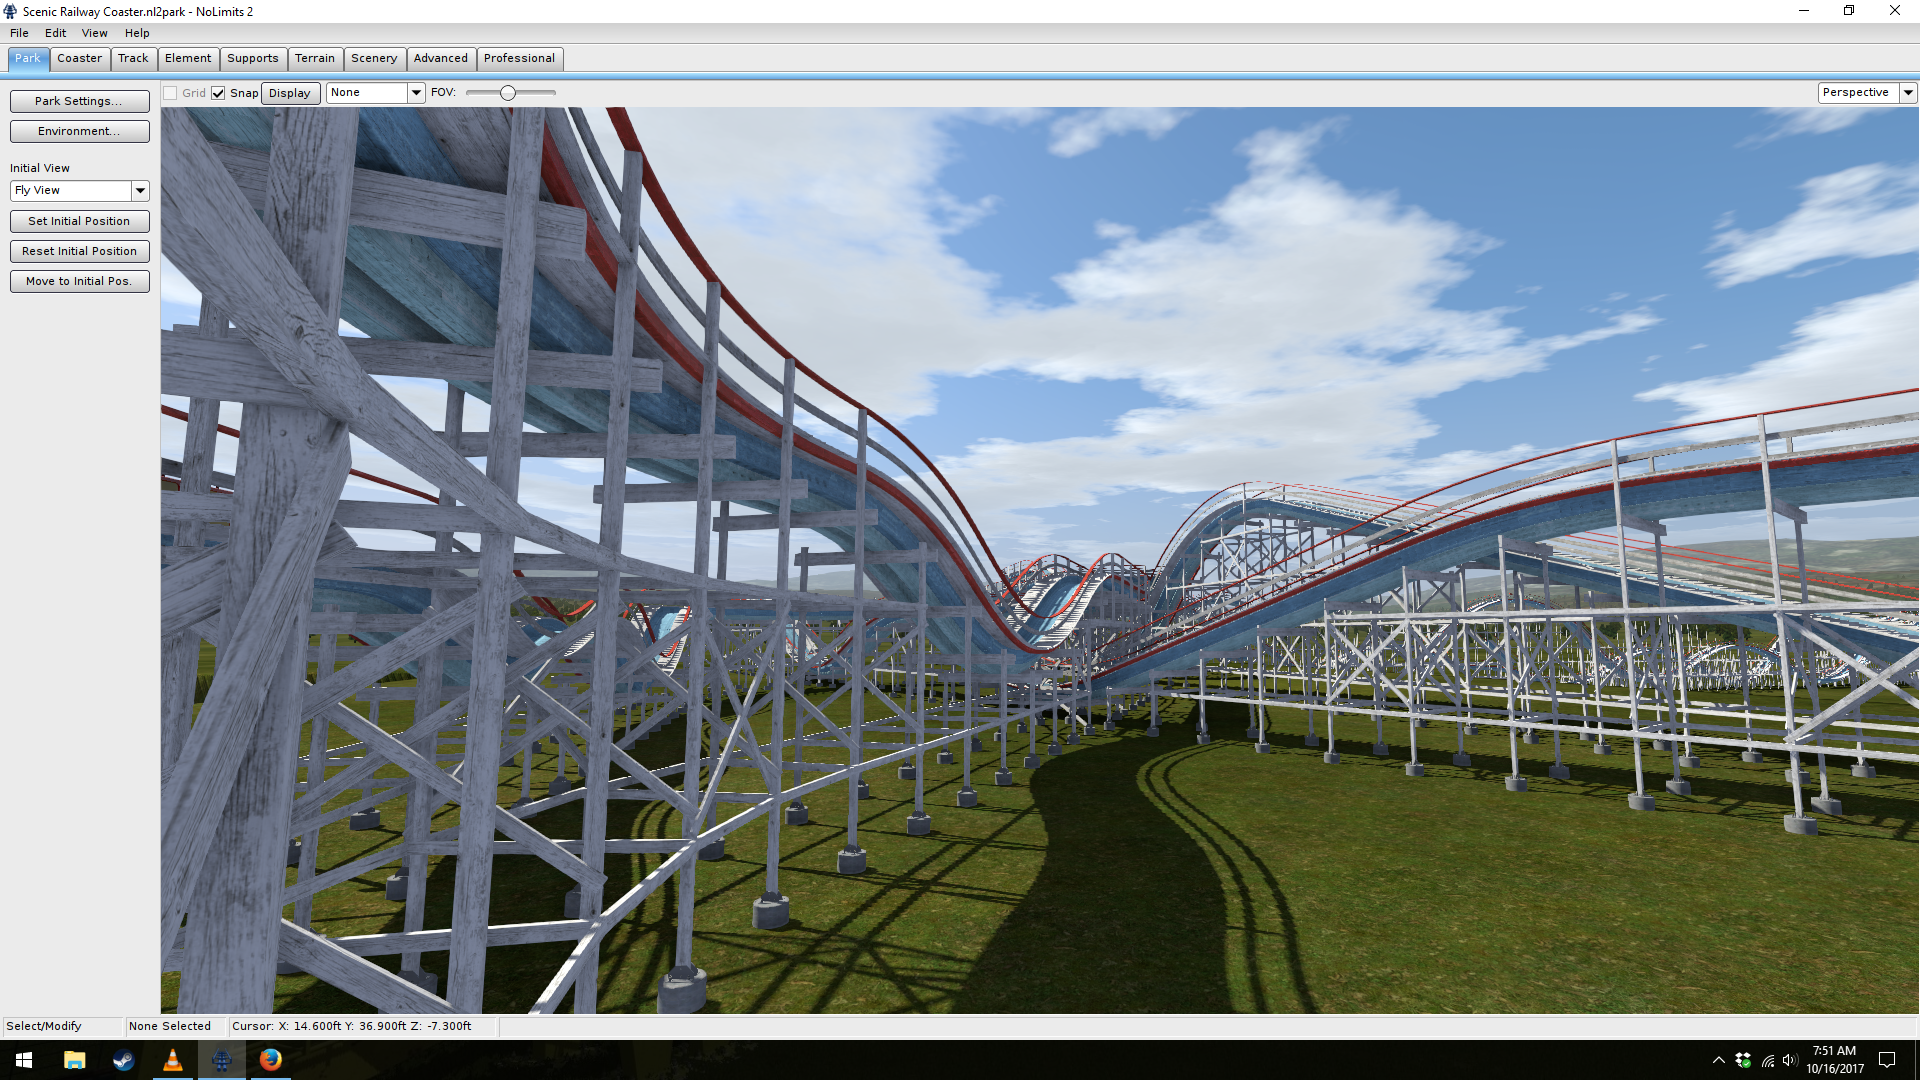This screenshot has width=1920, height=1080.
Task: Open the notification center icon
Action: pyautogui.click(x=1887, y=1060)
